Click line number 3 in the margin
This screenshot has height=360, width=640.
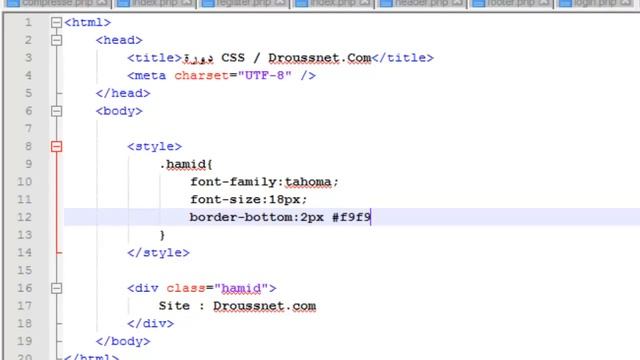pos(28,58)
